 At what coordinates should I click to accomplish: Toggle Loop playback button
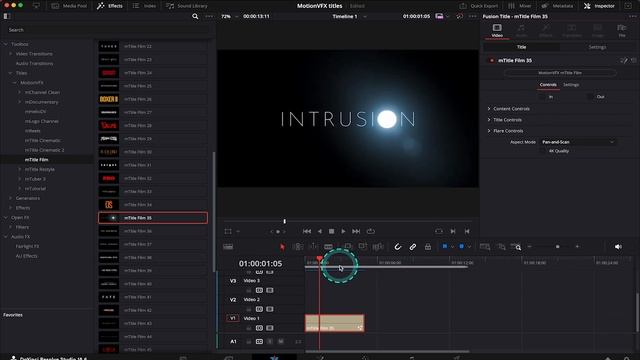click(x=371, y=231)
